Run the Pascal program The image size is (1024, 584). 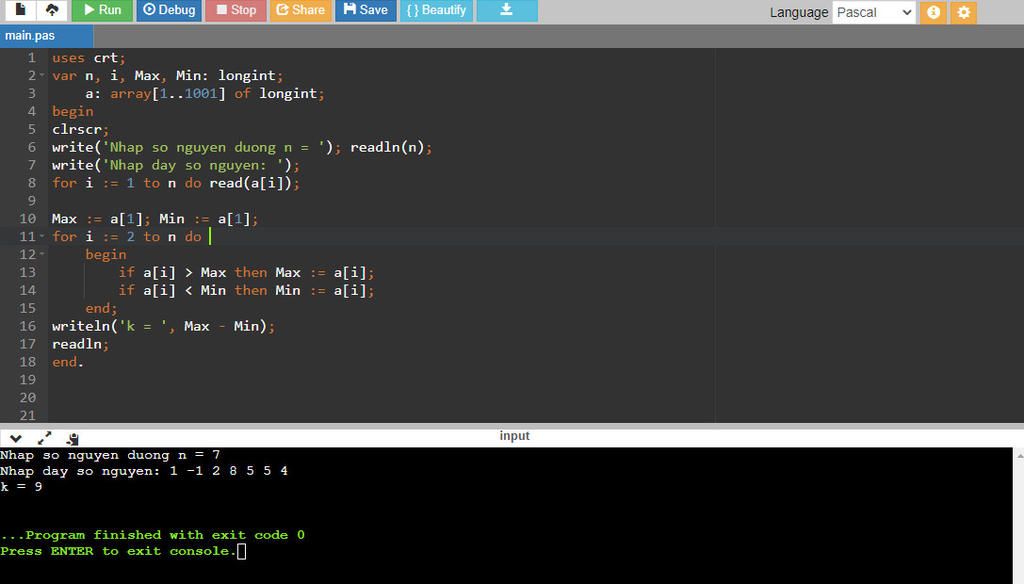pos(102,10)
